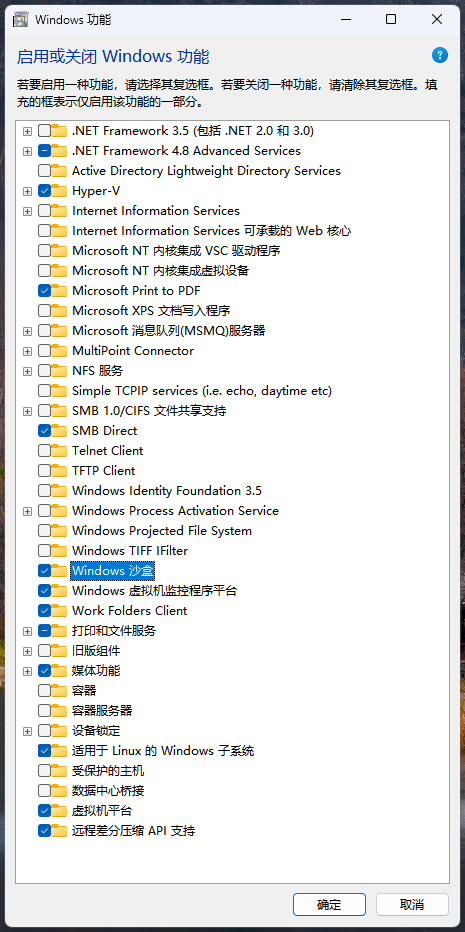Click the Windows 功能 title bar app icon

[x=21, y=20]
